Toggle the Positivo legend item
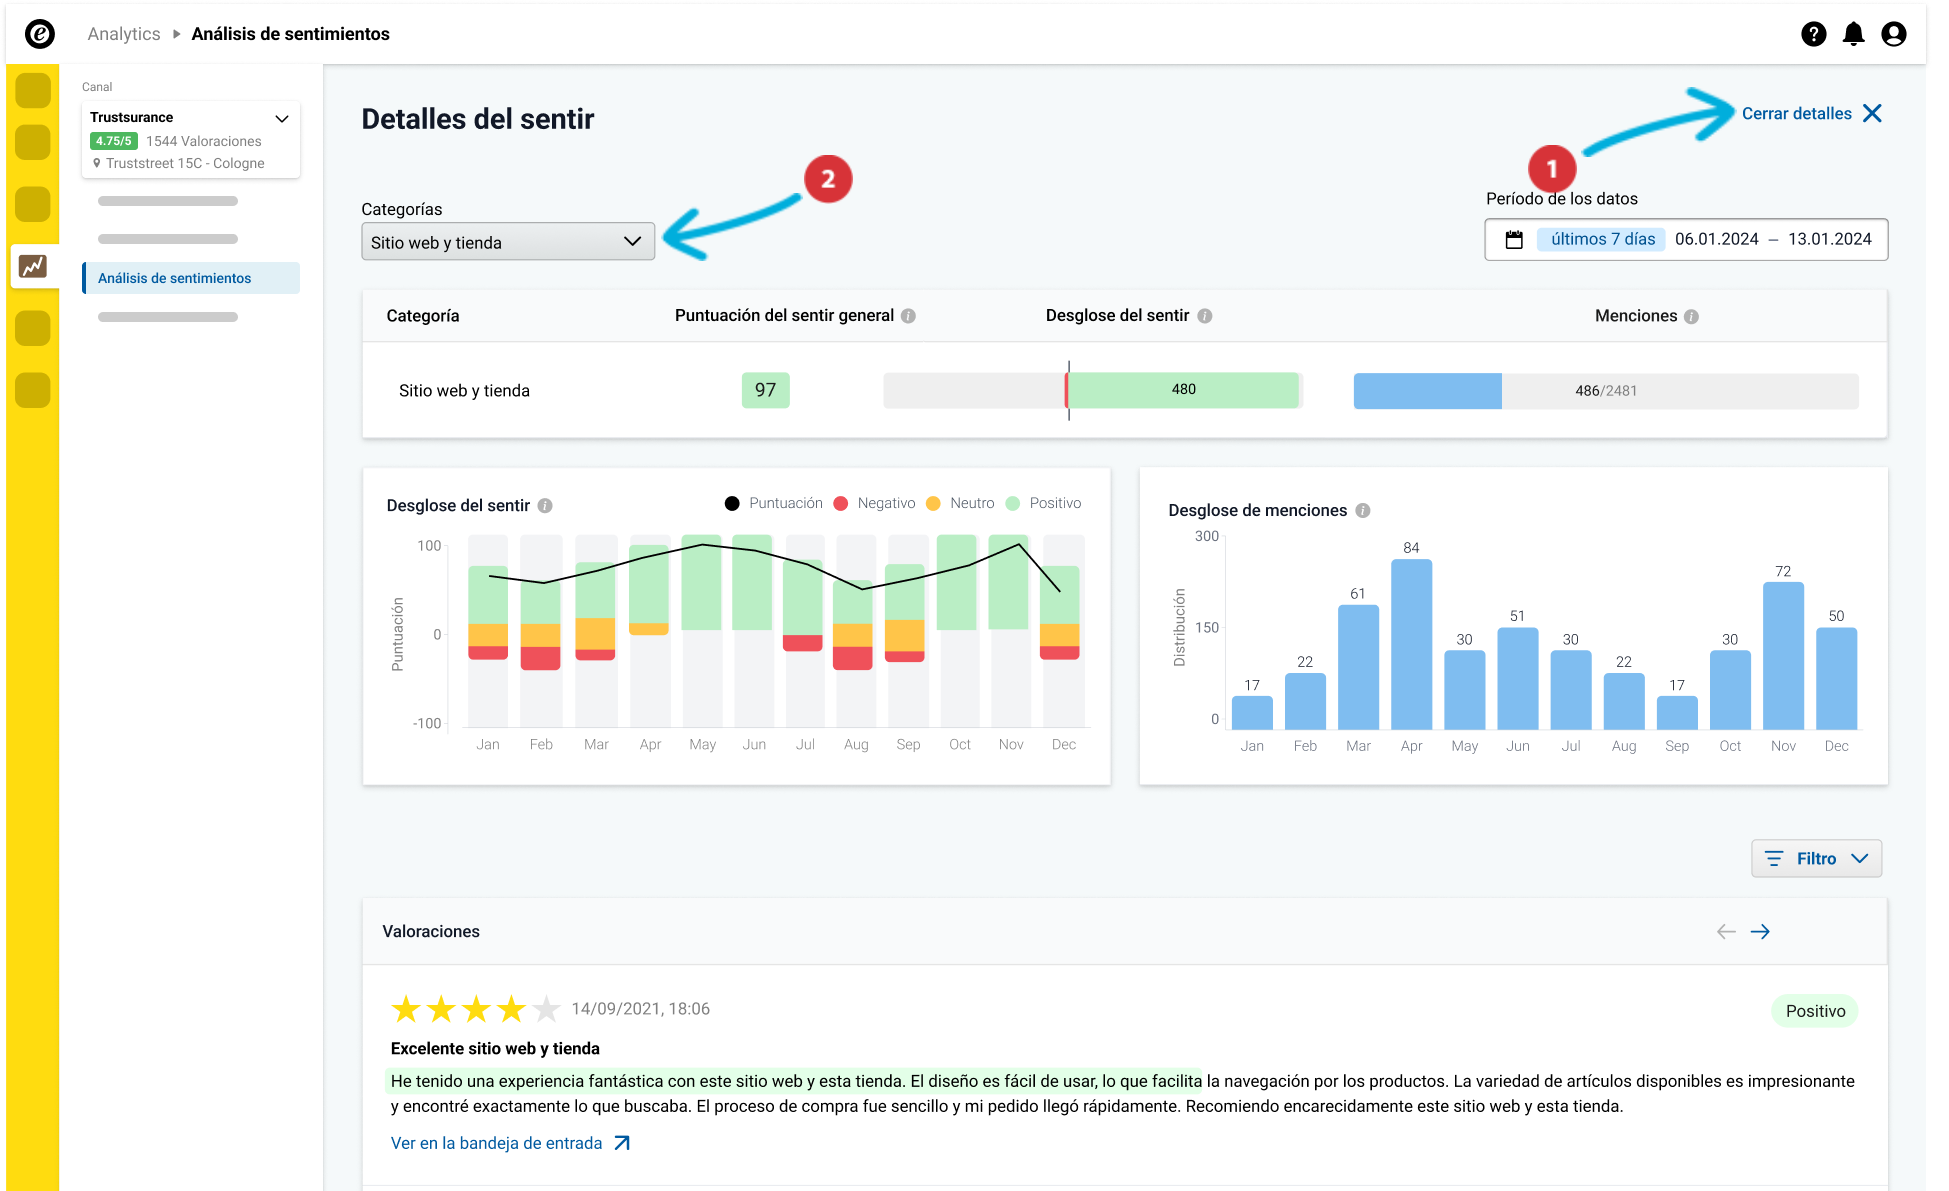Screen dimensions: 1949x1191 1043,503
